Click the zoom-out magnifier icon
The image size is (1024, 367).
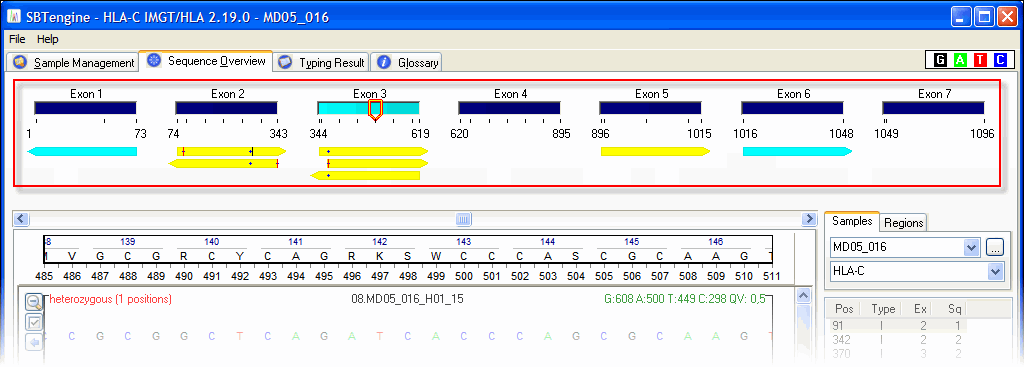[x=33, y=302]
